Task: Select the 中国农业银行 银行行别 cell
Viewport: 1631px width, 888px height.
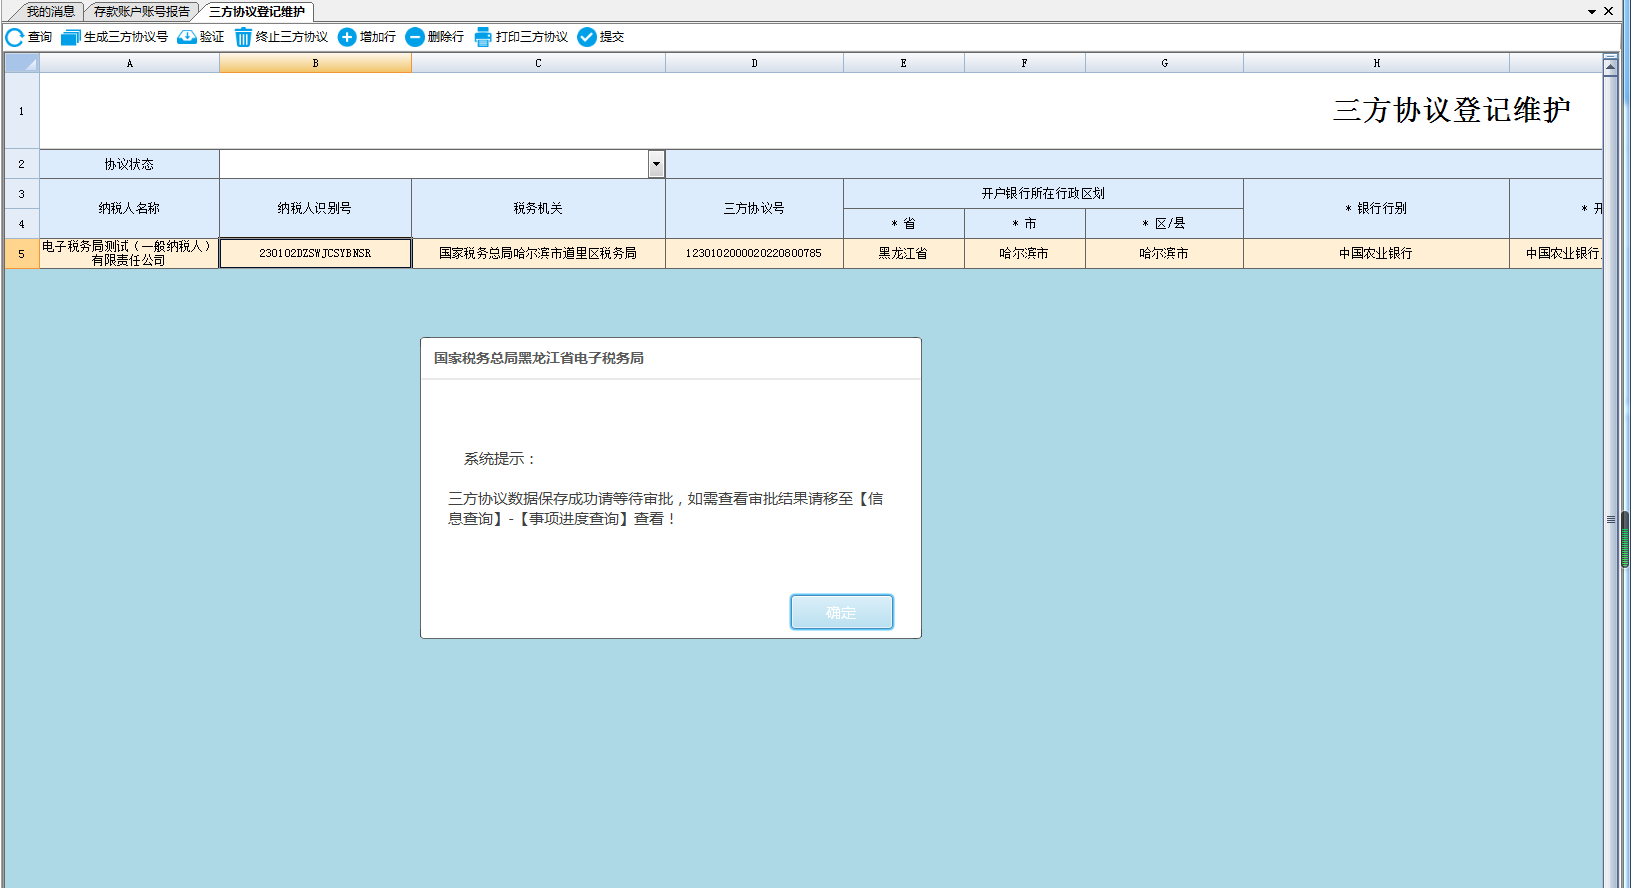Action: 1375,253
